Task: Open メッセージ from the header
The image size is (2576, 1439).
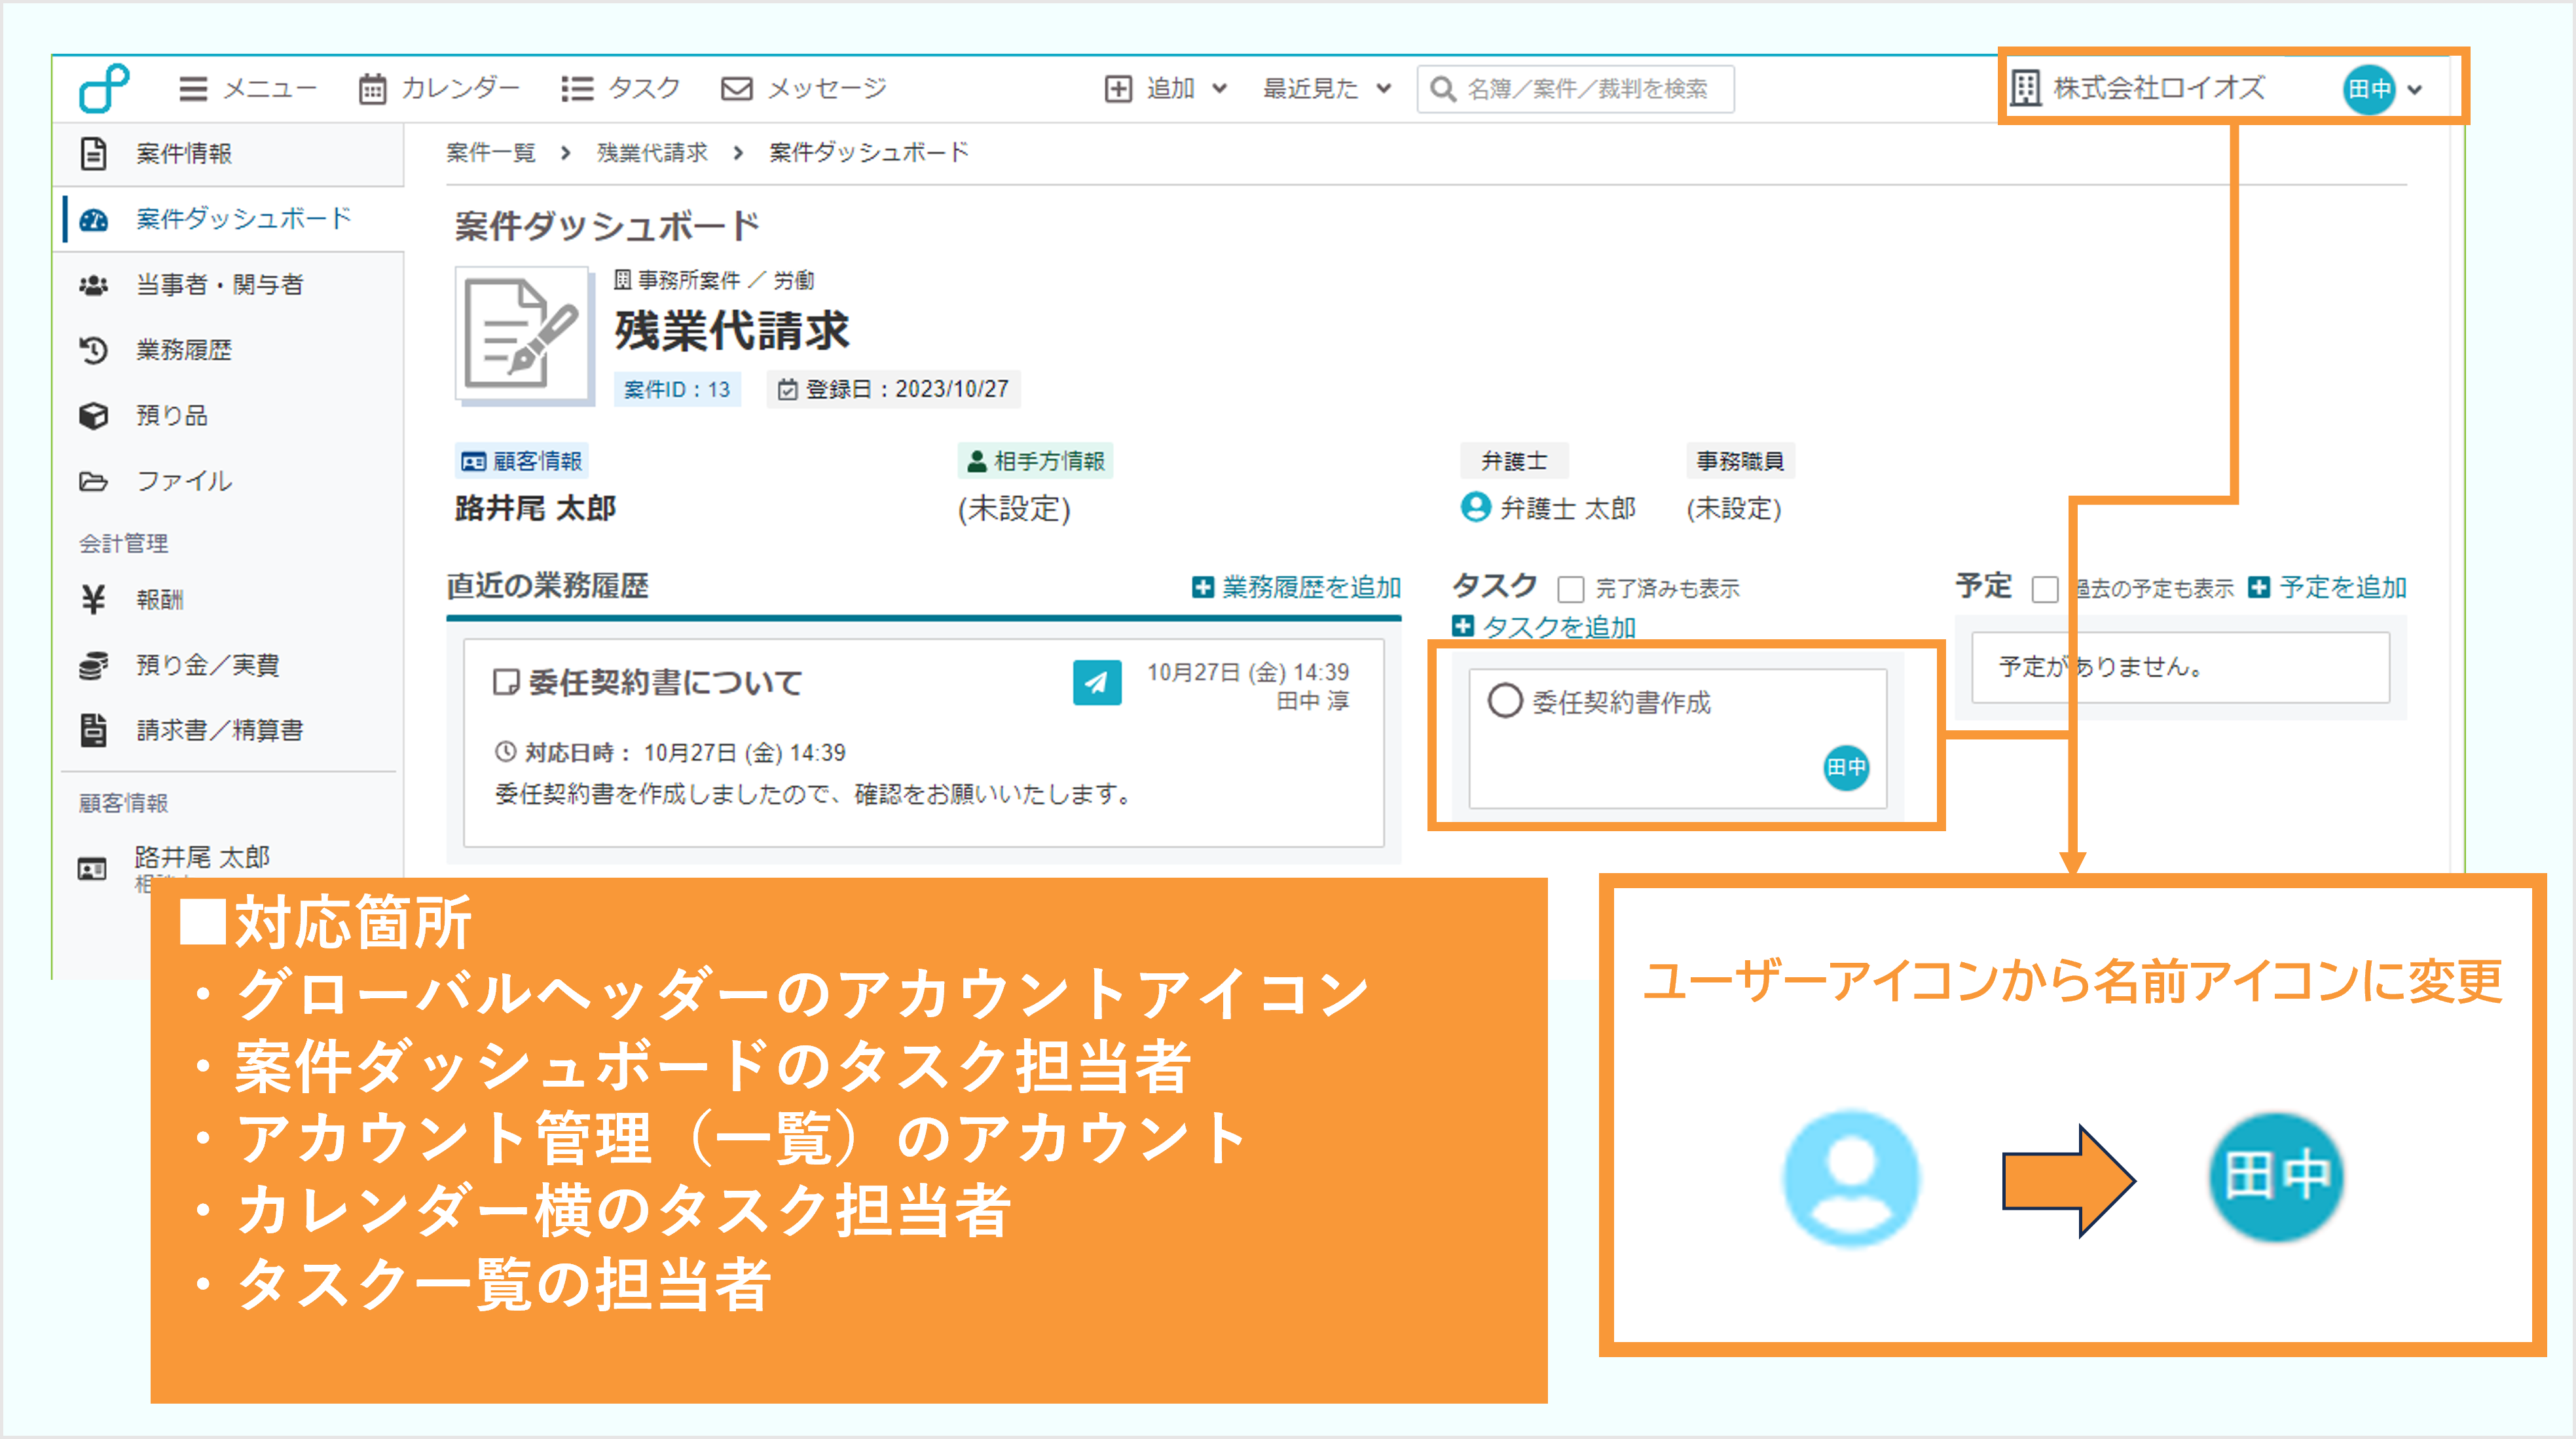Action: tap(803, 89)
